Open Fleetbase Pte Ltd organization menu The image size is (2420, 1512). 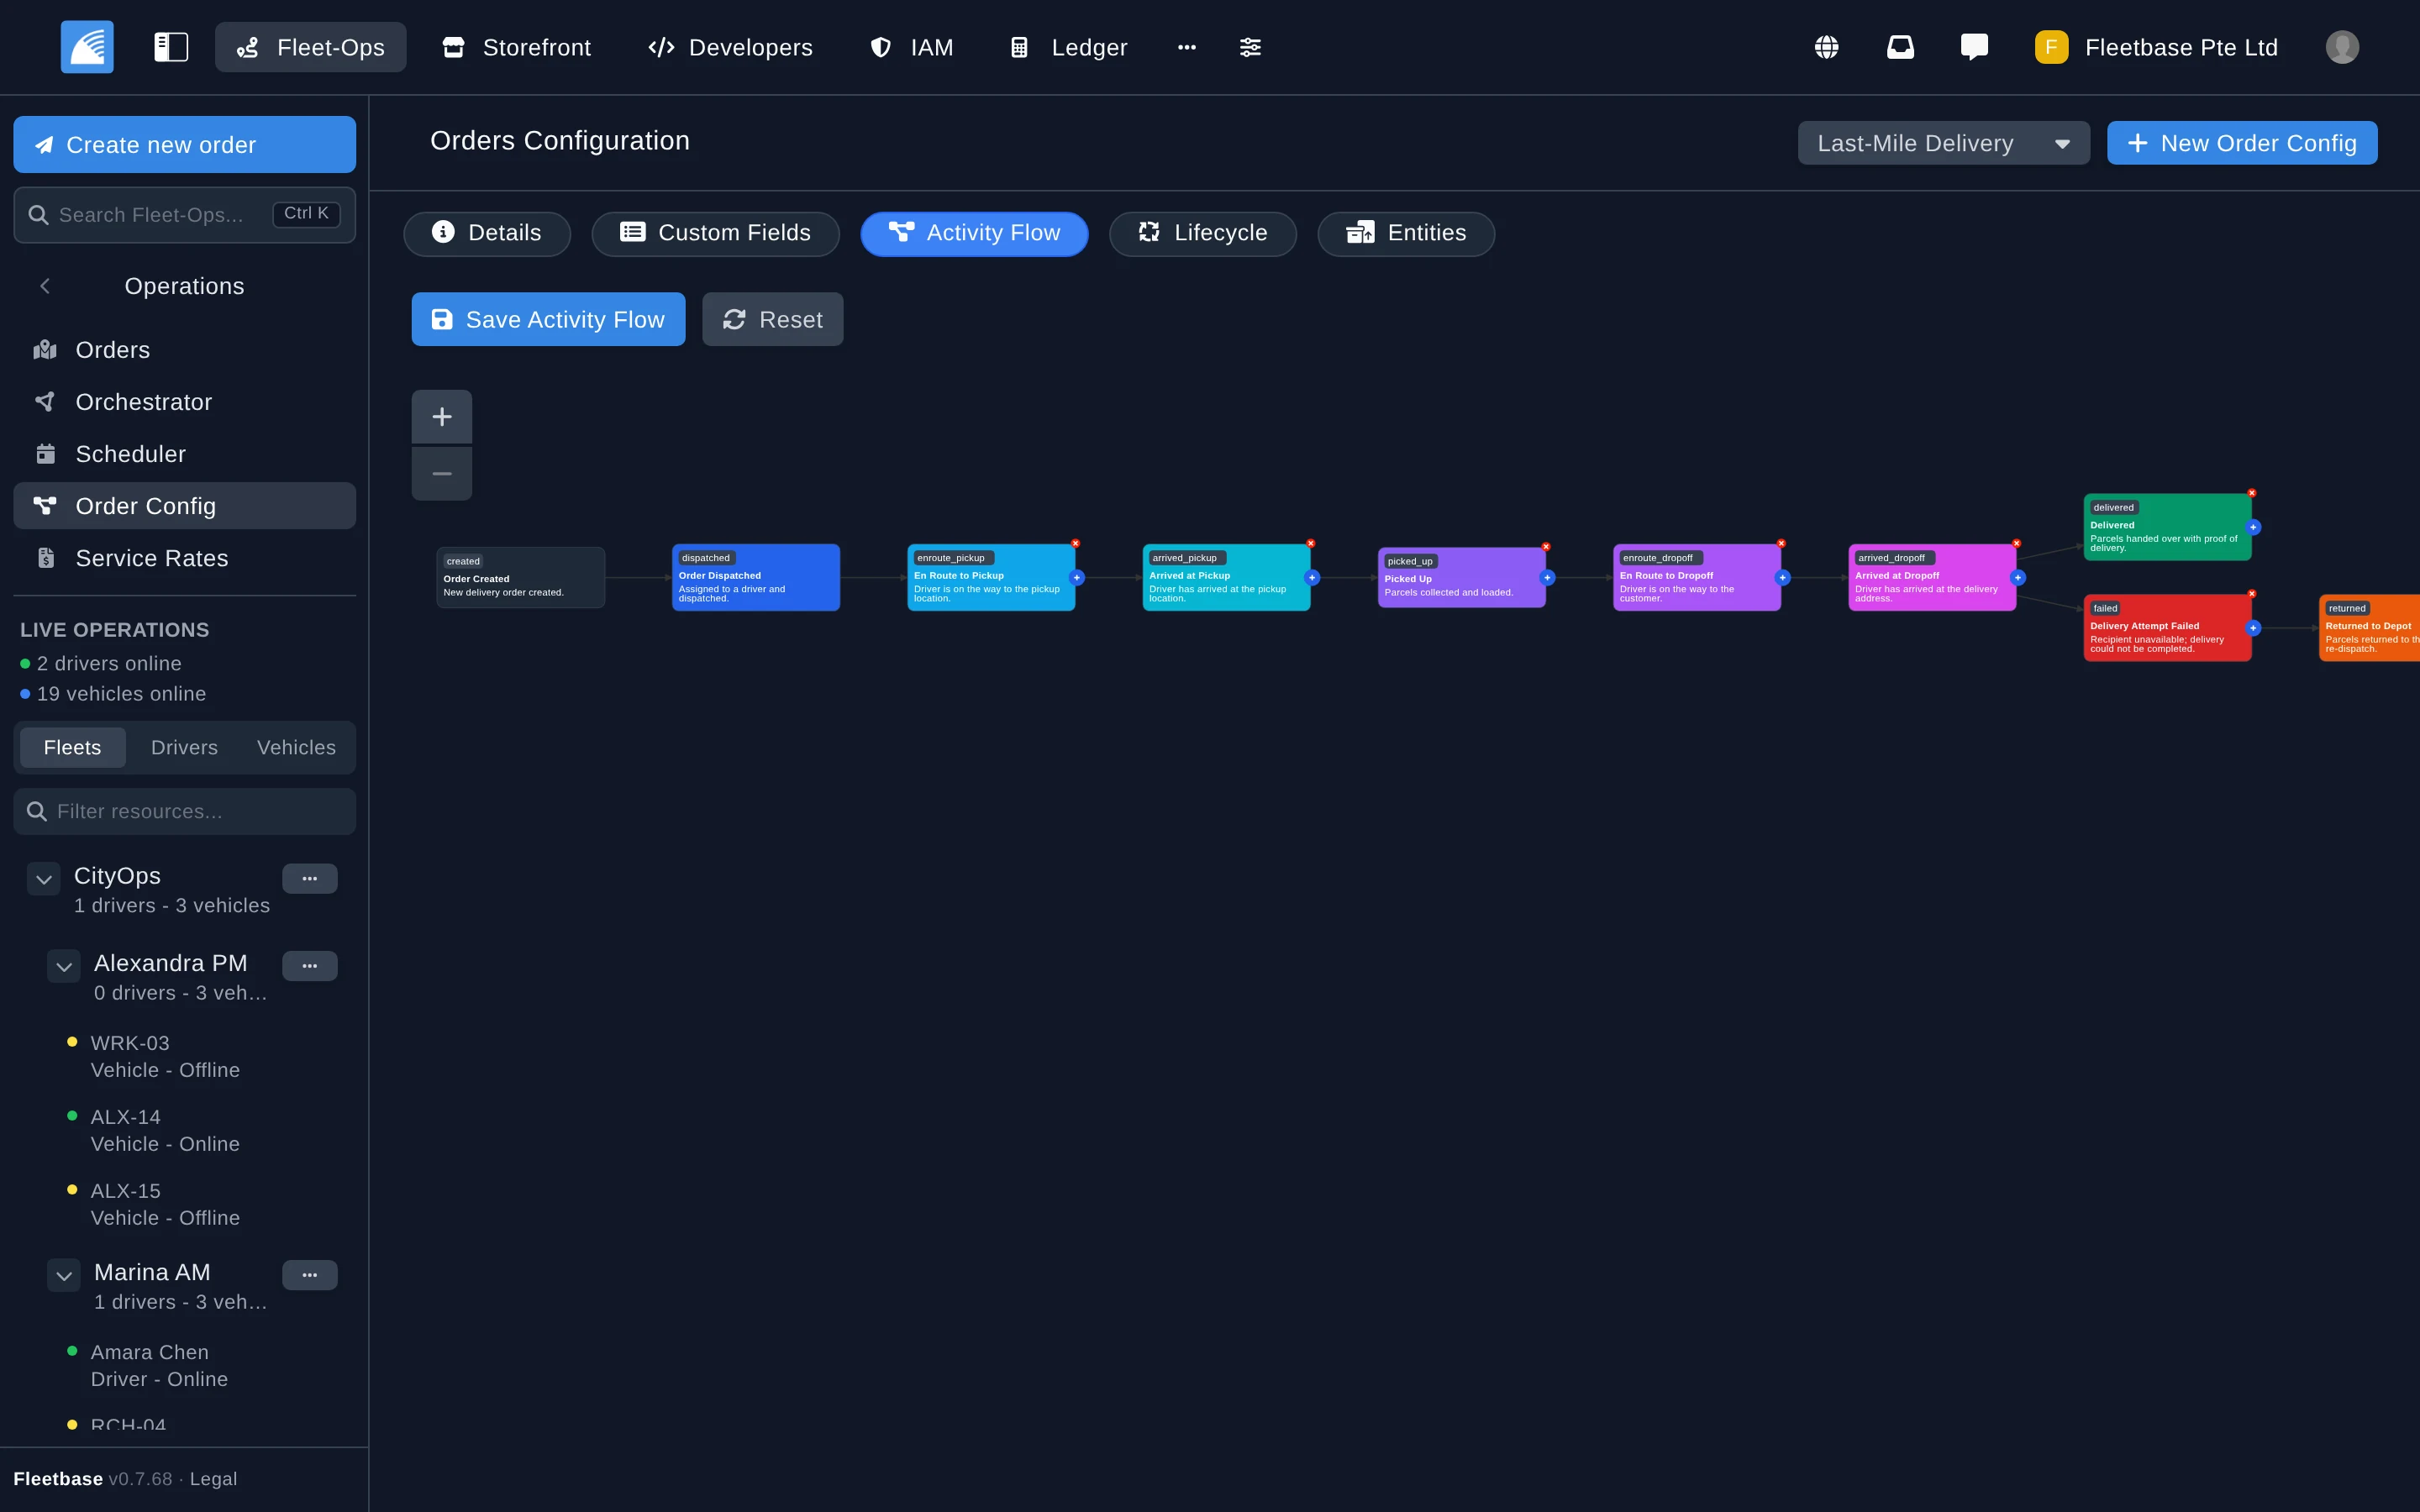coord(2157,47)
